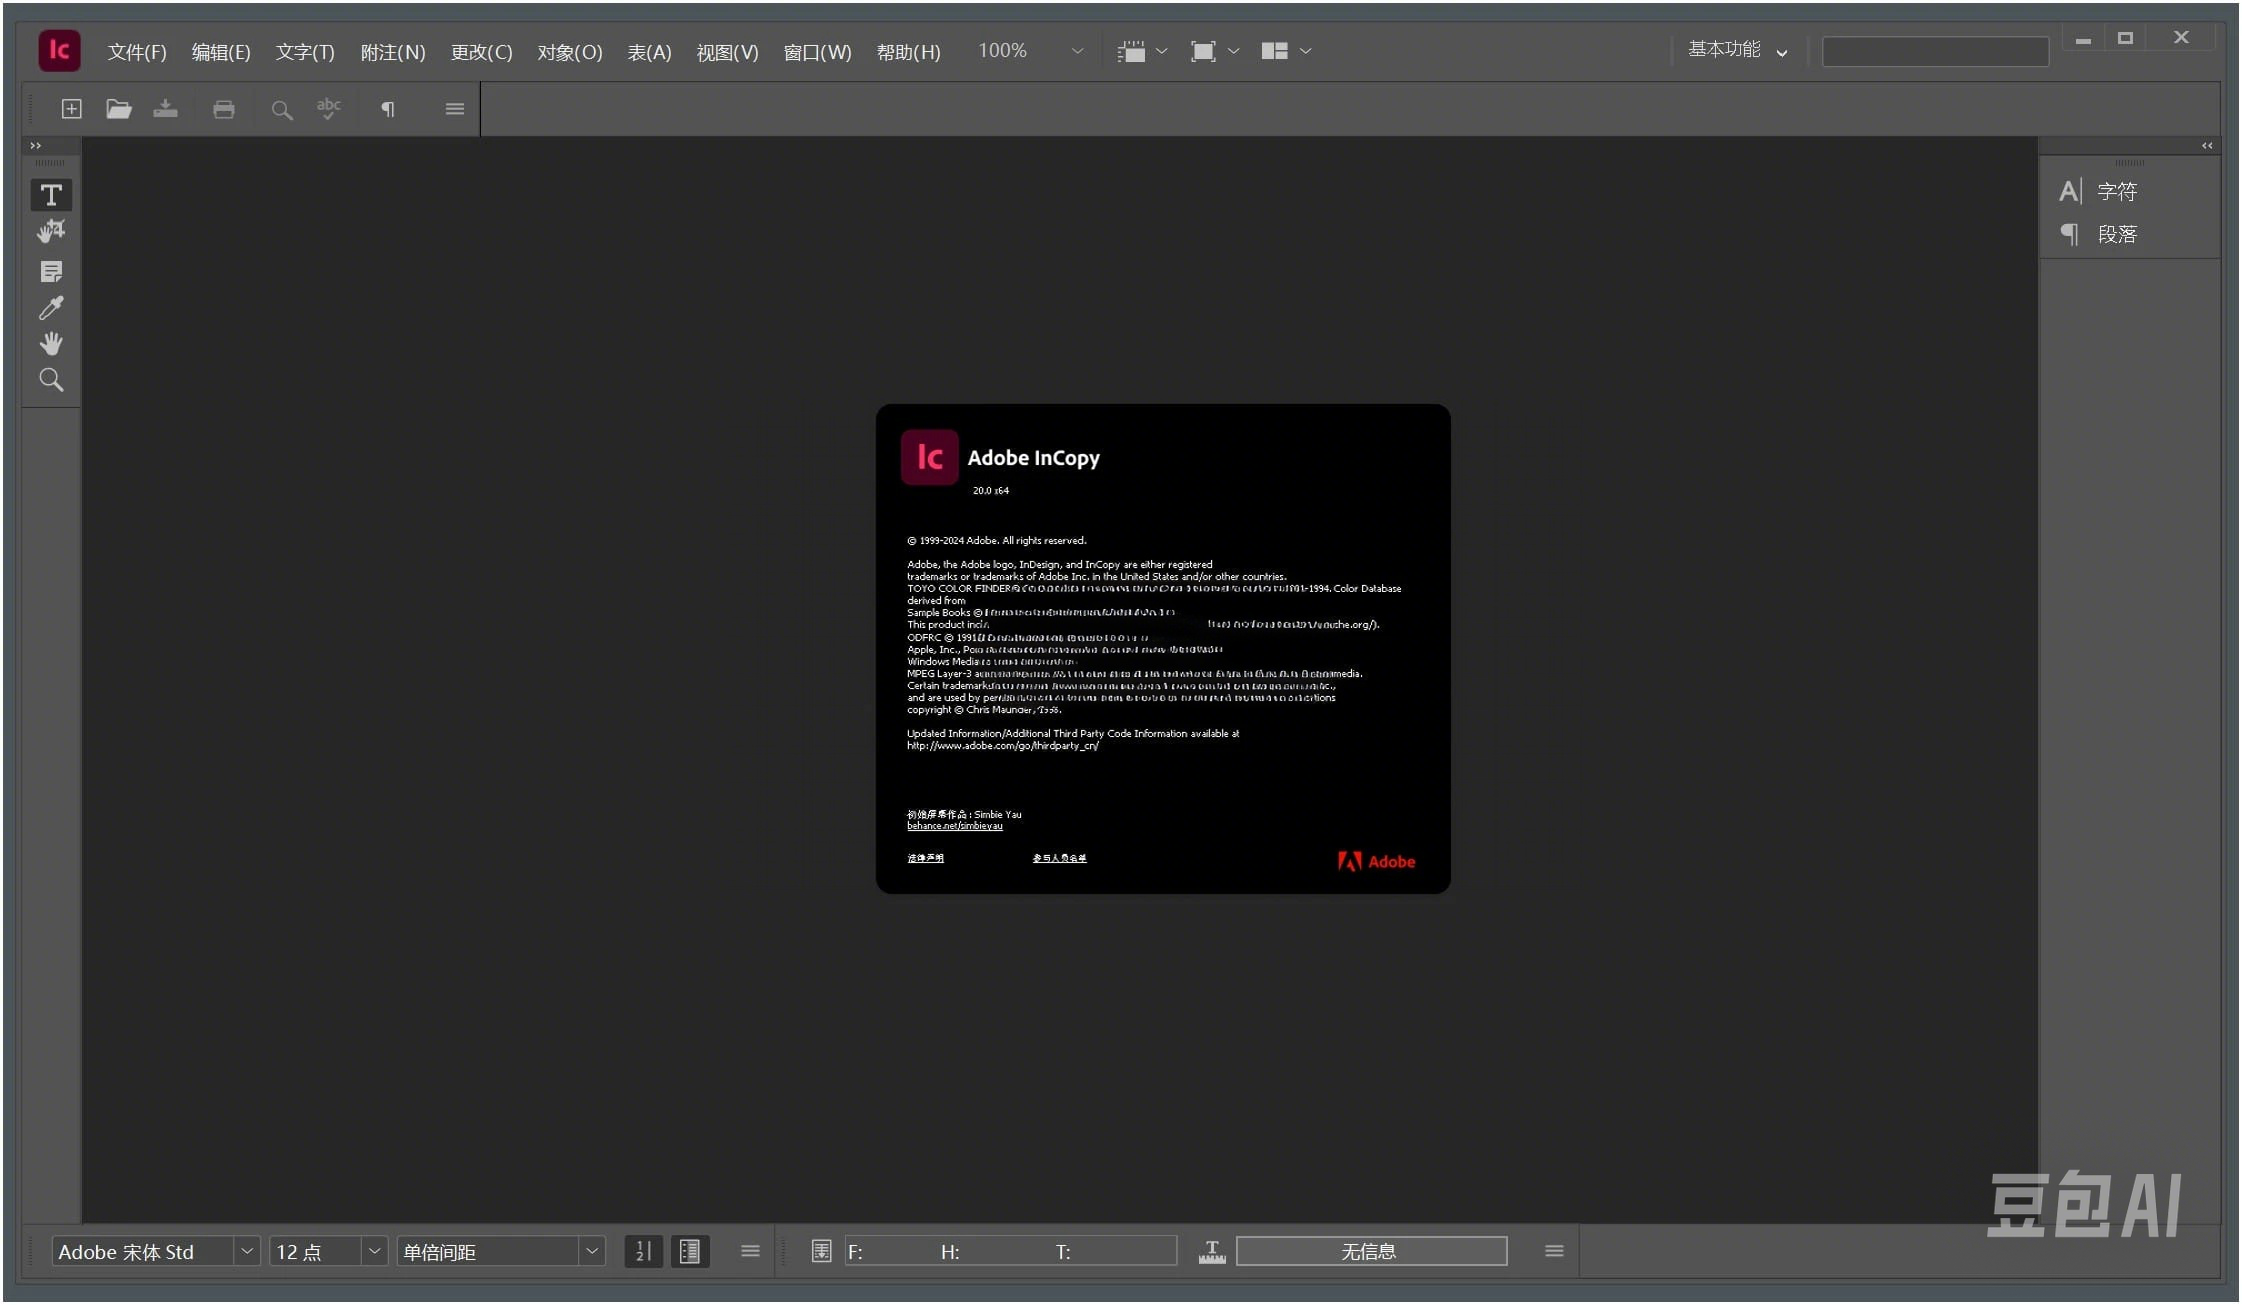Open the 窗口(W) menu
The height and width of the screenshot is (1305, 2242).
(x=817, y=52)
